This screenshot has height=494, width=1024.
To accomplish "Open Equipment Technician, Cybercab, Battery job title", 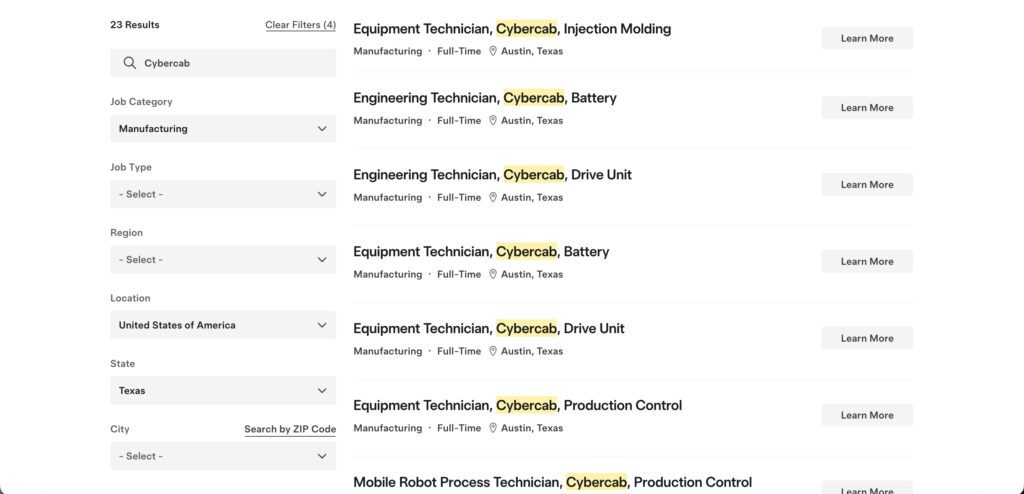I will 481,252.
